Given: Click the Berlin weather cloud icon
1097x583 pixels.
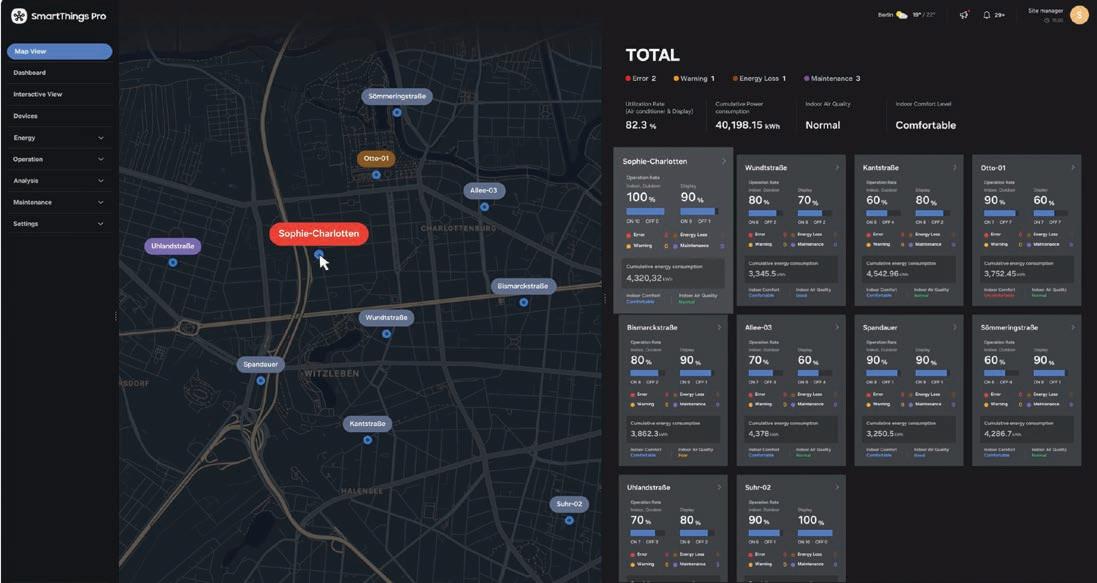Looking at the screenshot, I should 903,15.
